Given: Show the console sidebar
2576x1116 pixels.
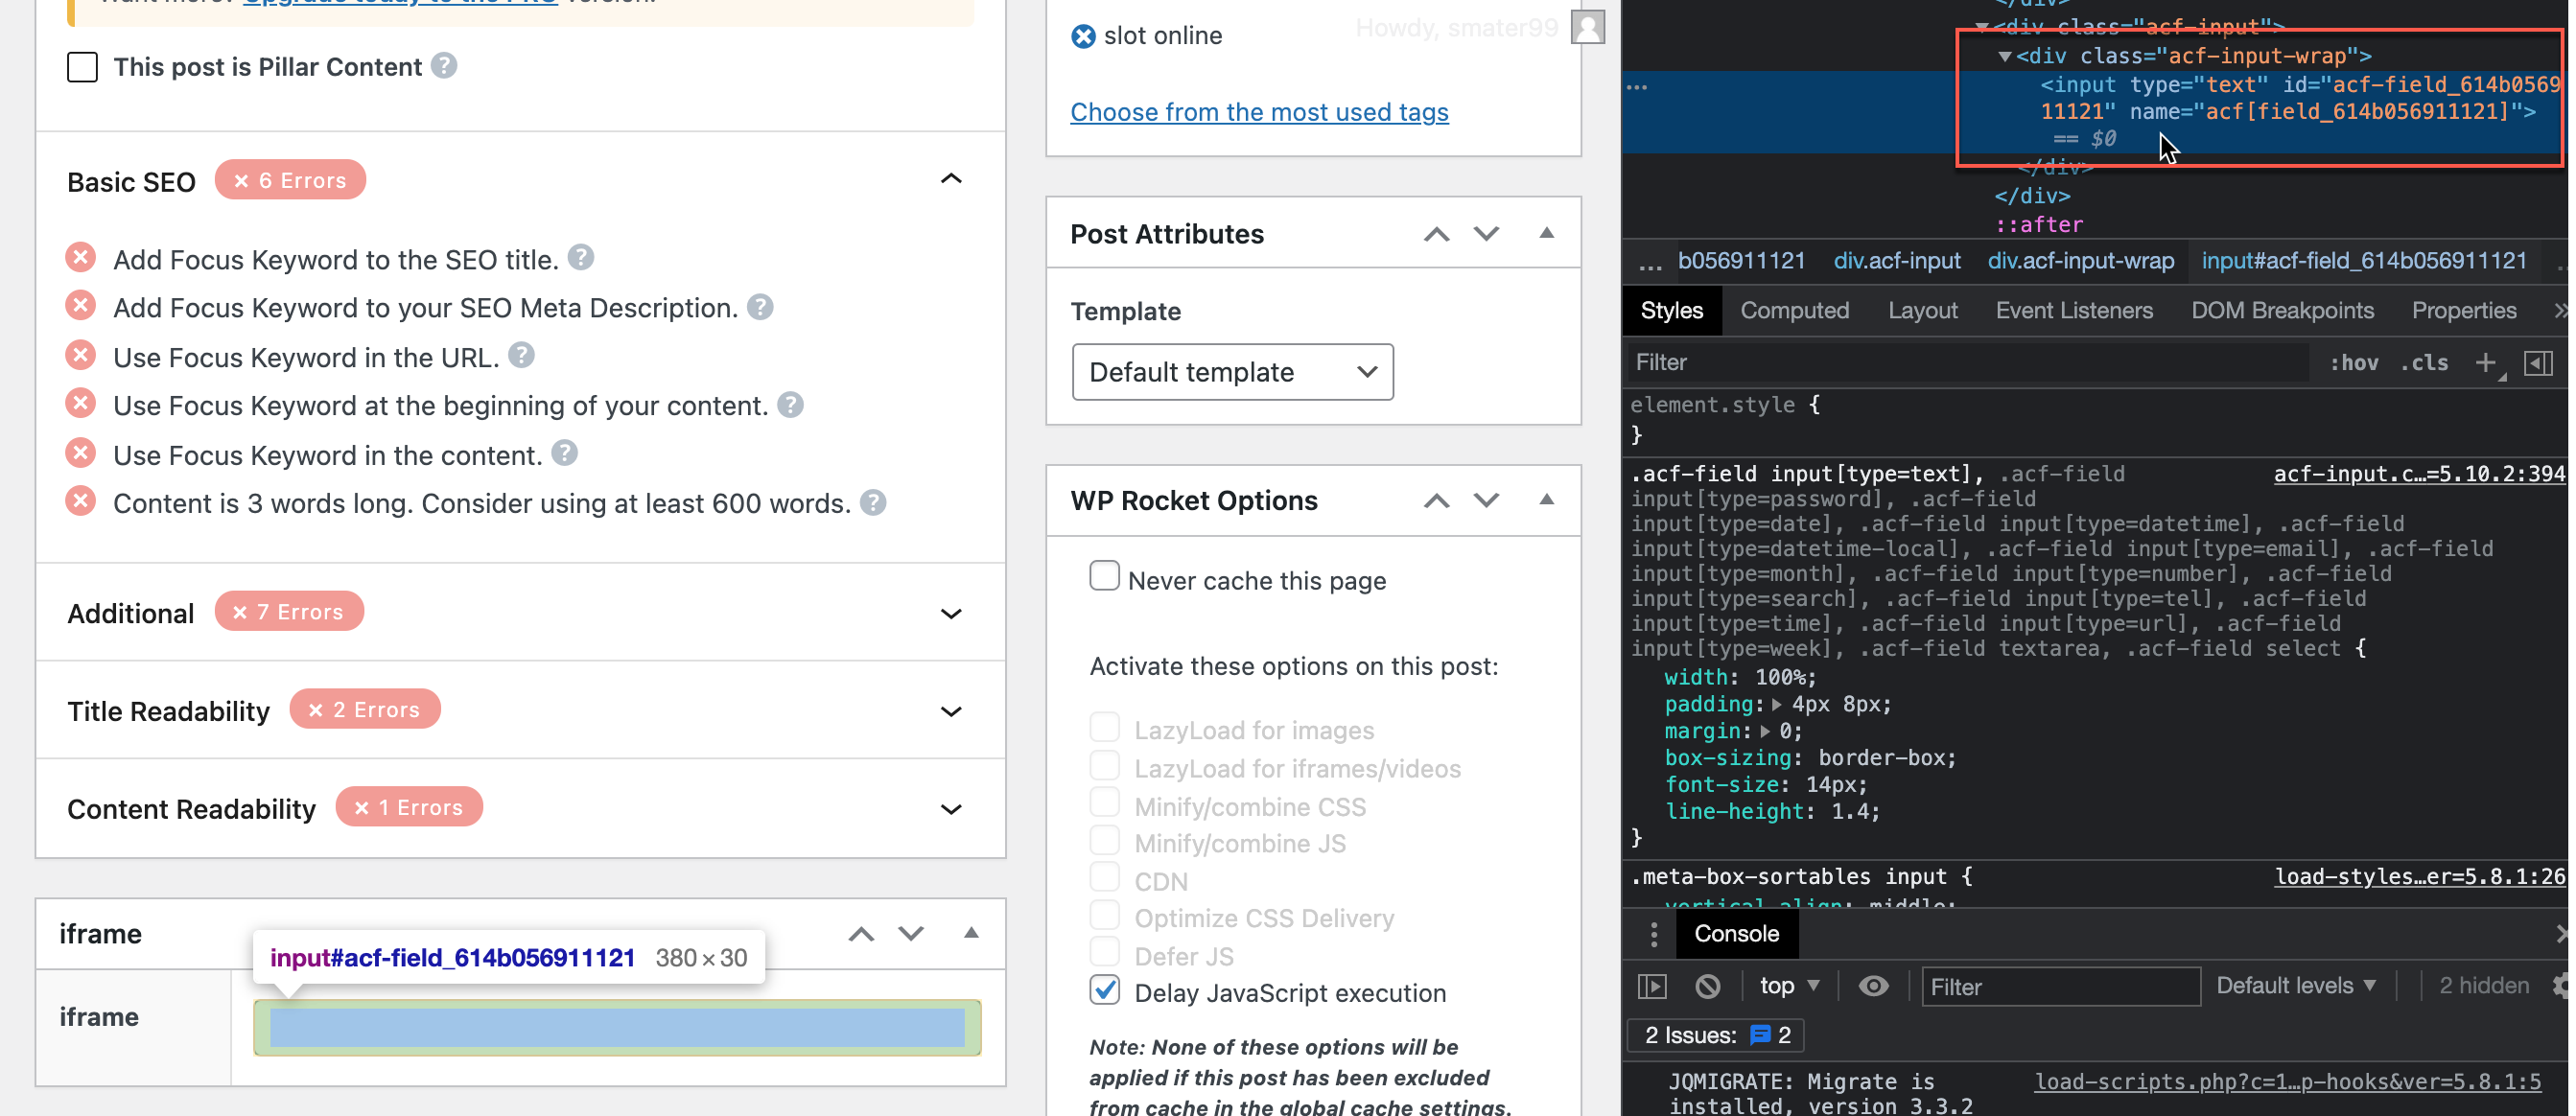Looking at the screenshot, I should coord(1653,987).
